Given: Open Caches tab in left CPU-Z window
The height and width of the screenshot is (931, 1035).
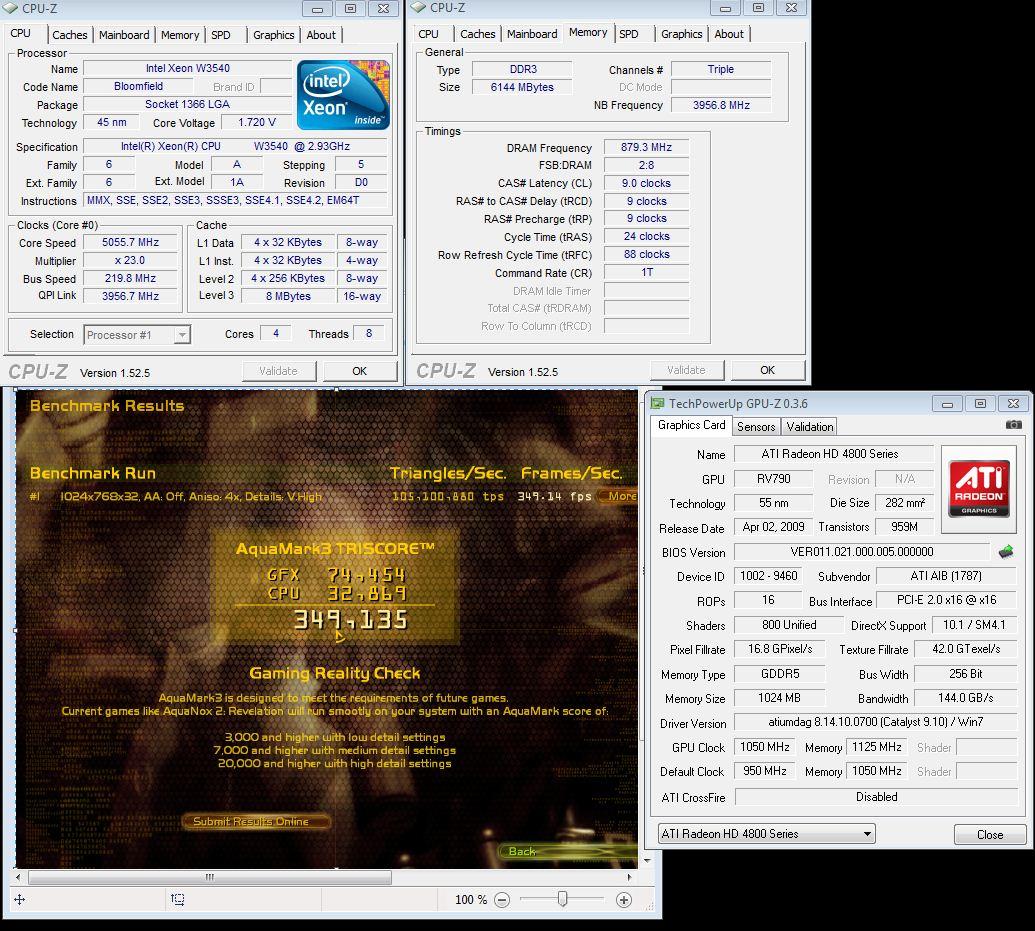Looking at the screenshot, I should pos(69,35).
